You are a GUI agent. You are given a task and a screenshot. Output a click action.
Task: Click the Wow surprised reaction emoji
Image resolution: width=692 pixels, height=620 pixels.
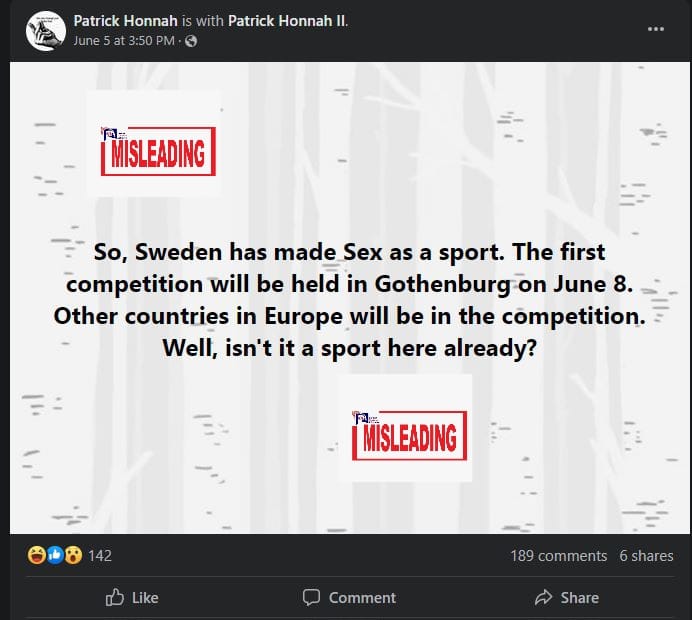[x=72, y=555]
